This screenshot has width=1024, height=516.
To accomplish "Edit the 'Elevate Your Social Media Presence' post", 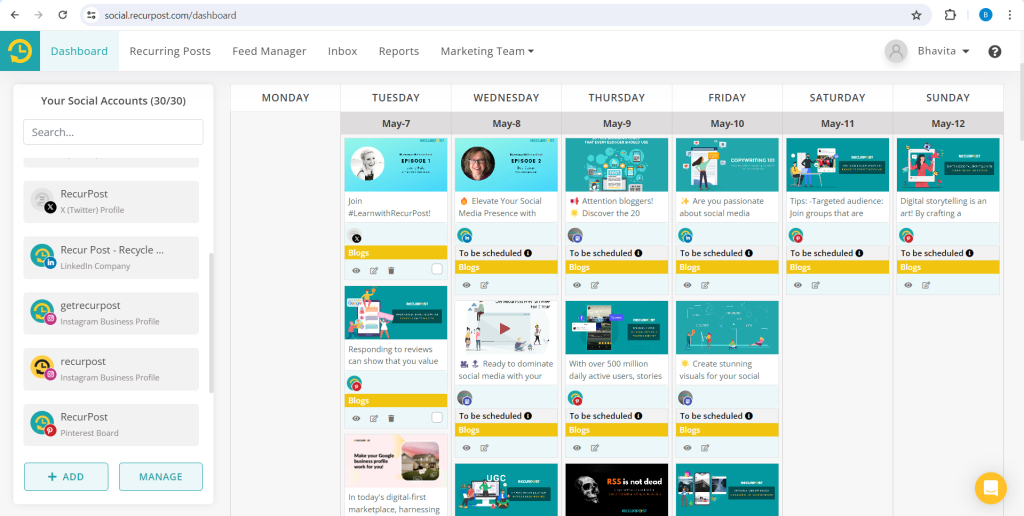I will [485, 285].
